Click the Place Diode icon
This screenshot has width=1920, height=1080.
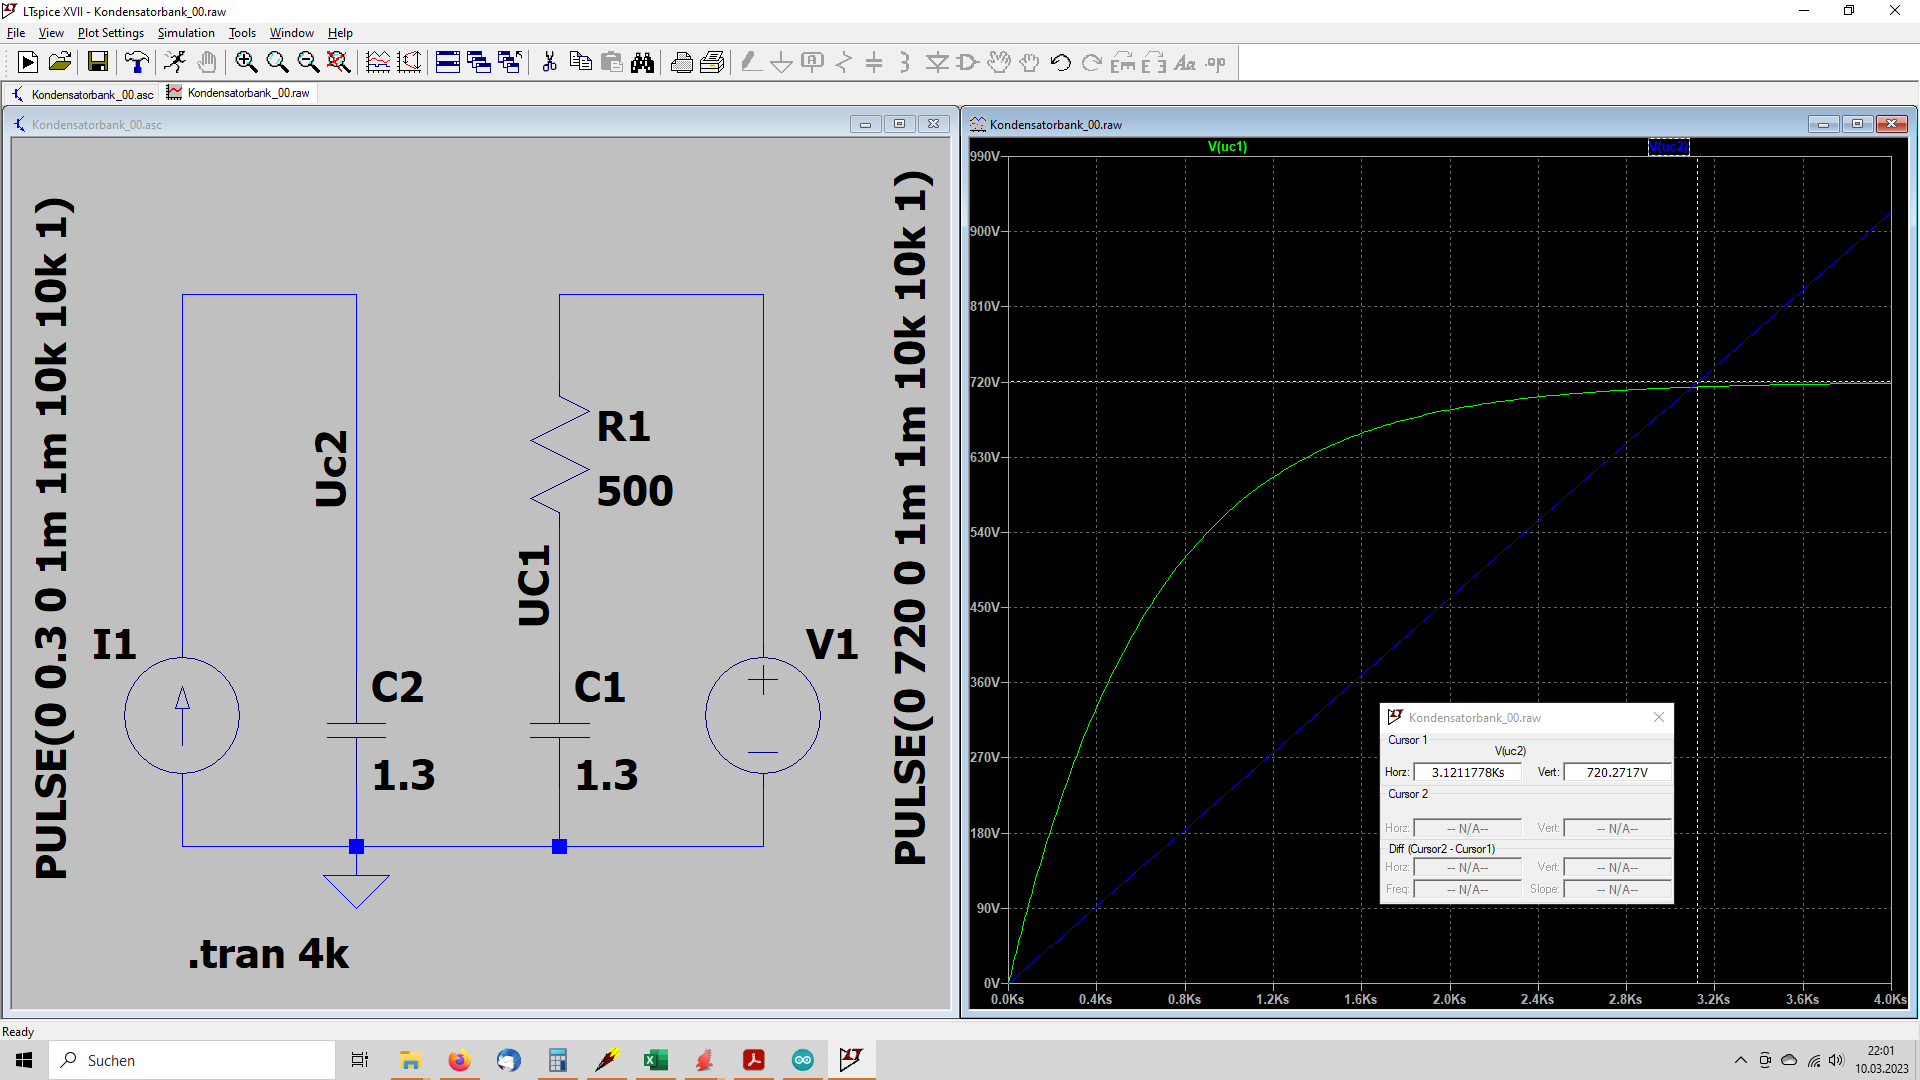pos(936,62)
